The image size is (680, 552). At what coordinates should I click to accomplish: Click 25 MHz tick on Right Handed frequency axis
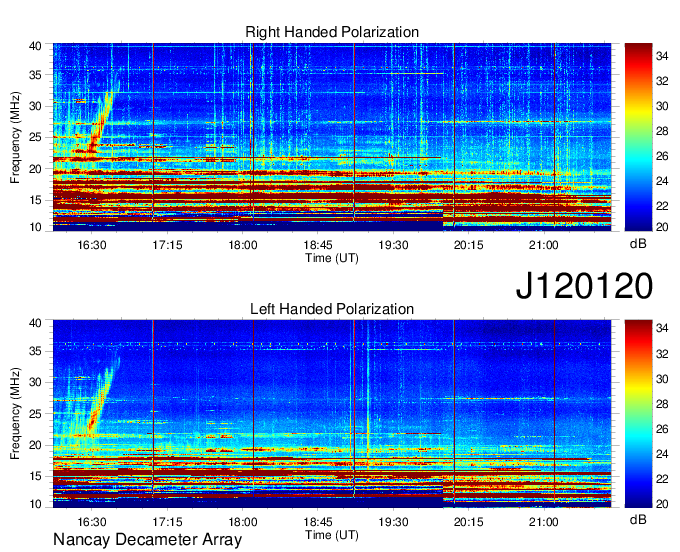(35, 137)
